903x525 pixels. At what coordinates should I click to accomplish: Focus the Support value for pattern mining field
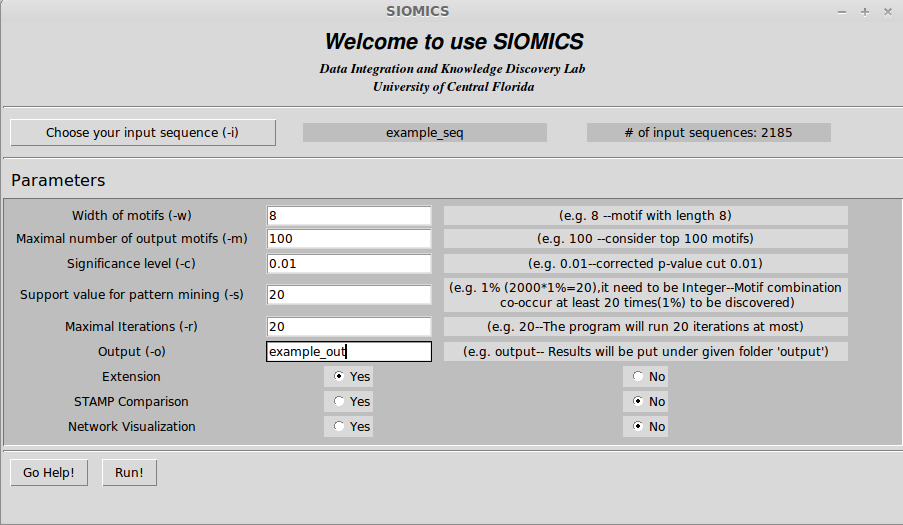point(349,295)
